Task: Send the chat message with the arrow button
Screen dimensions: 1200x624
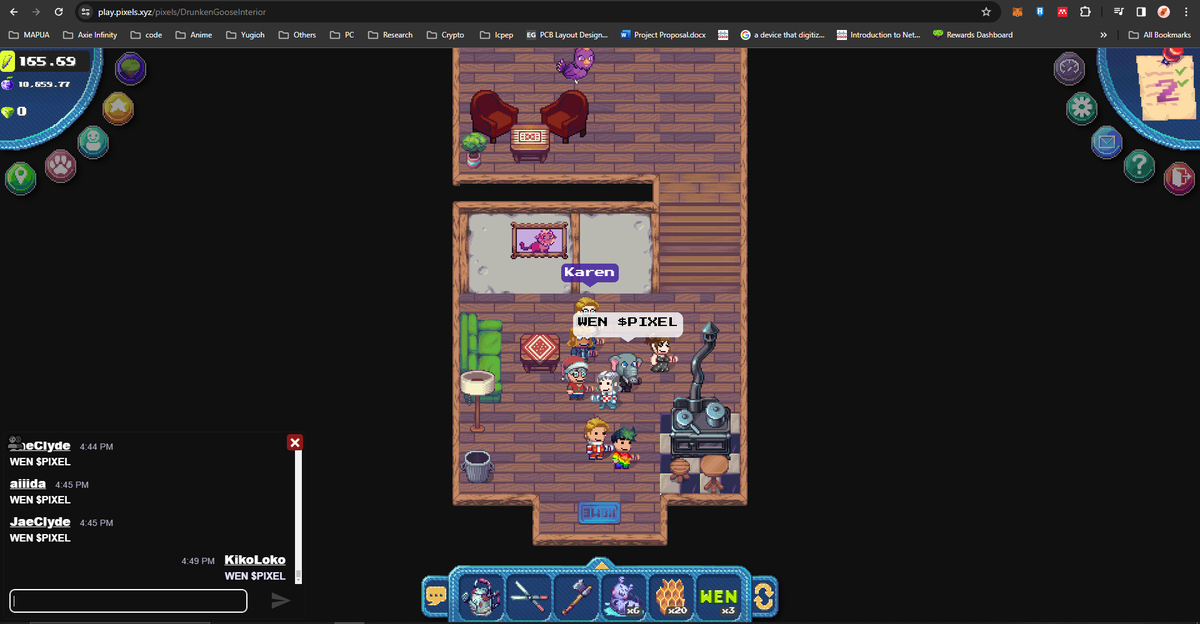Action: 281,600
